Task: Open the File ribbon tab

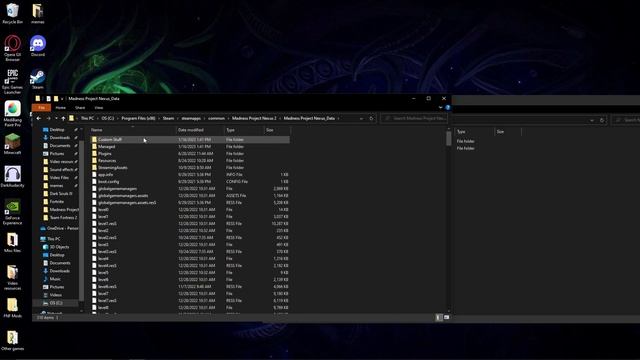Action: pos(42,108)
